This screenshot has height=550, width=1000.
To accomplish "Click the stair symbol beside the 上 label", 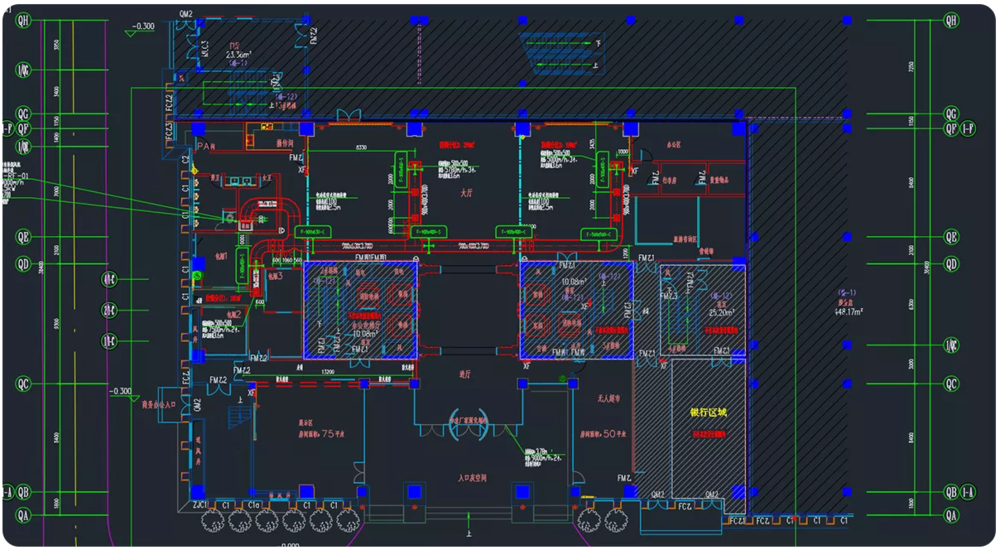I will coord(241,418).
